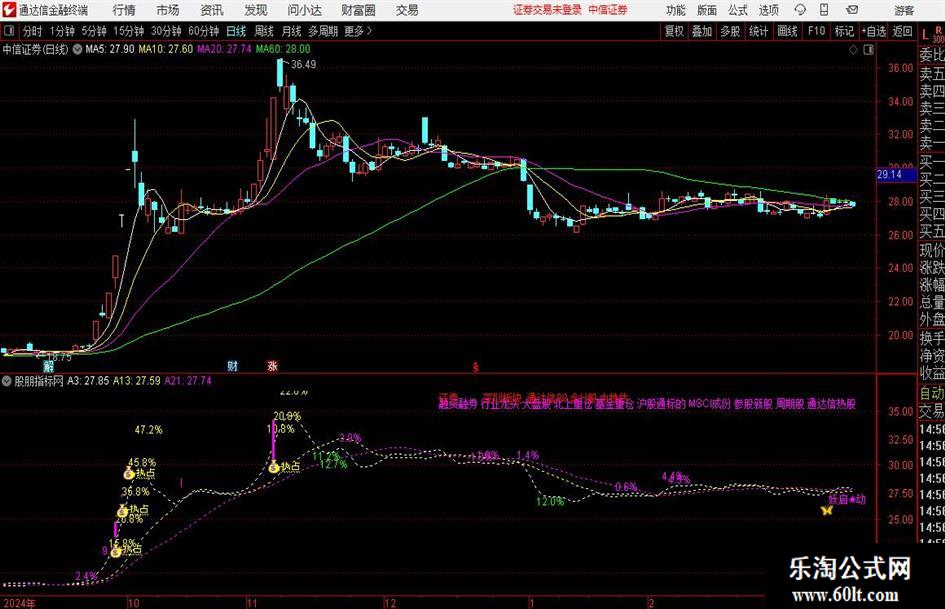Click the 通达信 app logo icon
This screenshot has width=945, height=609.
point(9,10)
